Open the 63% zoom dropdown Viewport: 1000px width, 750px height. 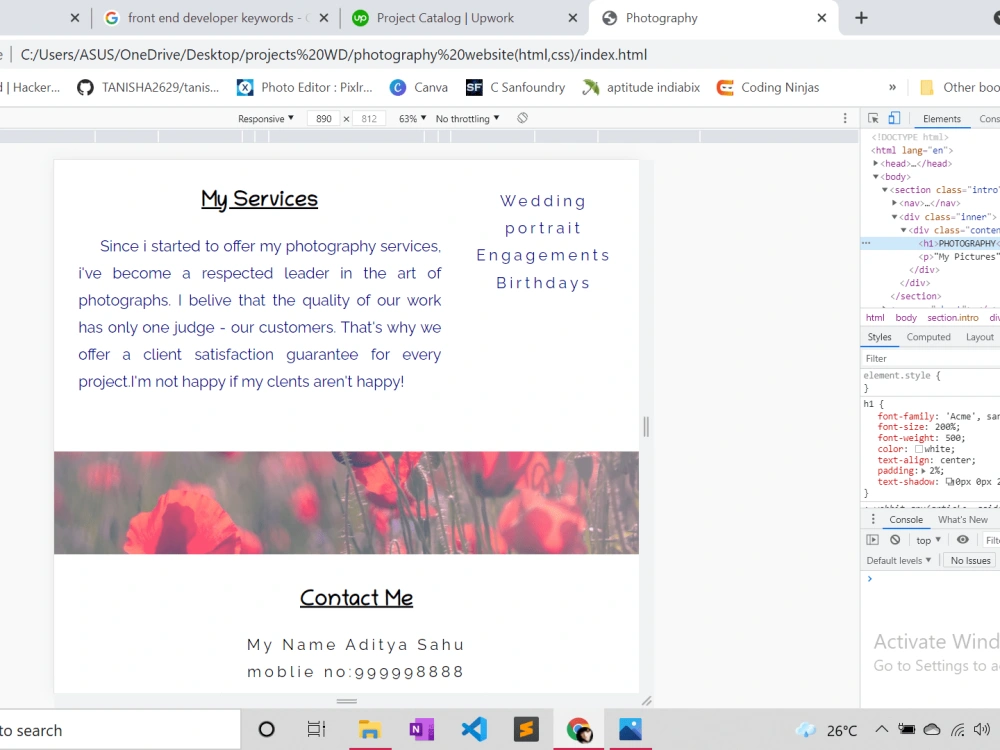tap(413, 119)
